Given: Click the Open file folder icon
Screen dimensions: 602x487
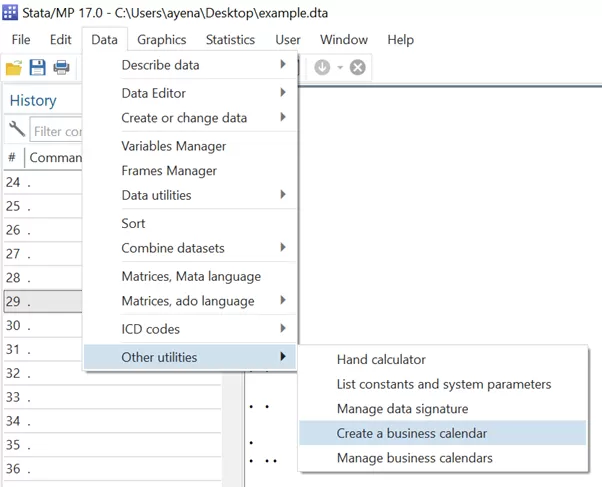Looking at the screenshot, I should pyautogui.click(x=14, y=68).
